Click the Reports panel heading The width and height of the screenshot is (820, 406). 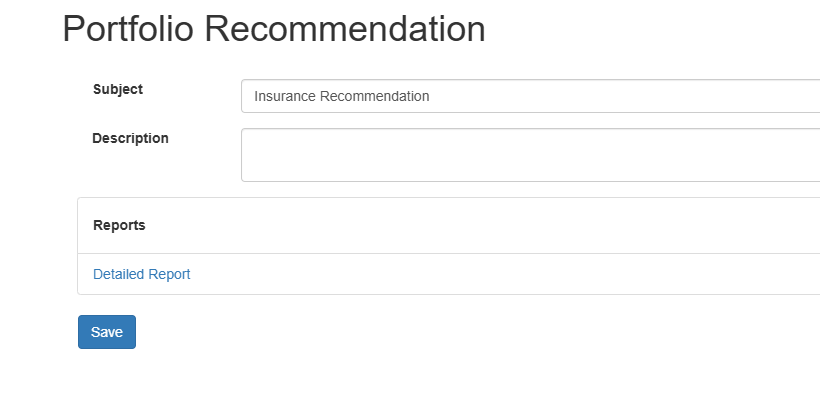pos(449,225)
